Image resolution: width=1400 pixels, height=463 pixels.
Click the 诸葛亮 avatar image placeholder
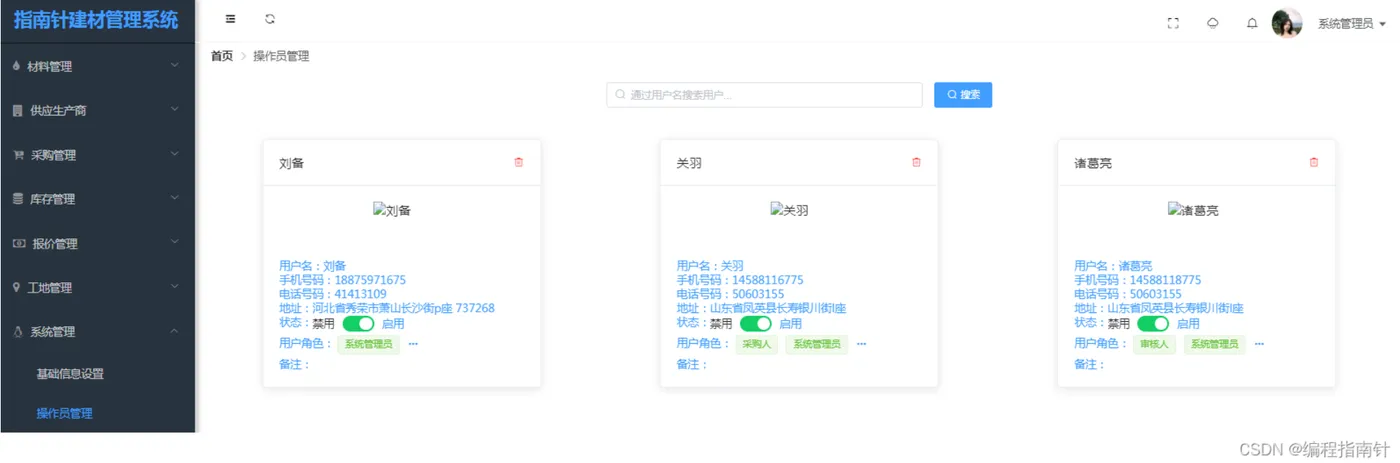click(x=1193, y=210)
